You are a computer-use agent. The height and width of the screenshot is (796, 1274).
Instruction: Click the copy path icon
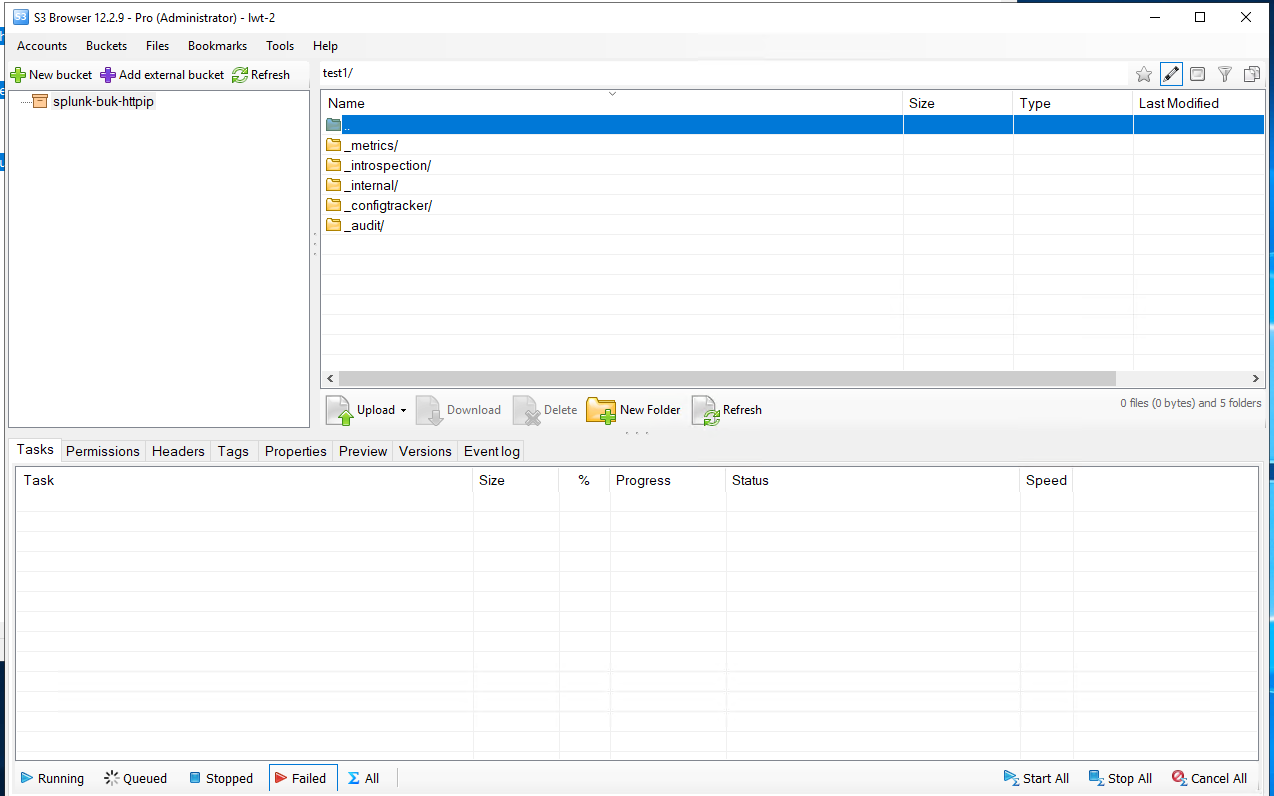(x=1251, y=74)
